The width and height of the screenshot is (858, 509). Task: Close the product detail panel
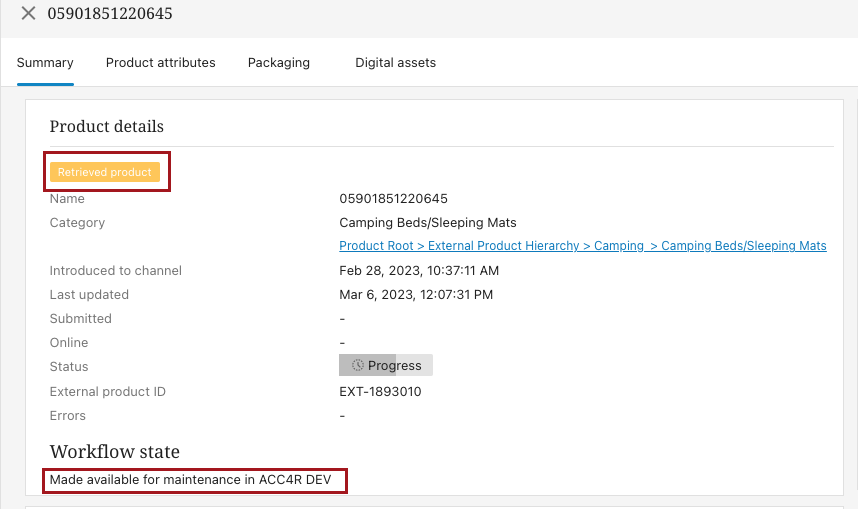28,14
